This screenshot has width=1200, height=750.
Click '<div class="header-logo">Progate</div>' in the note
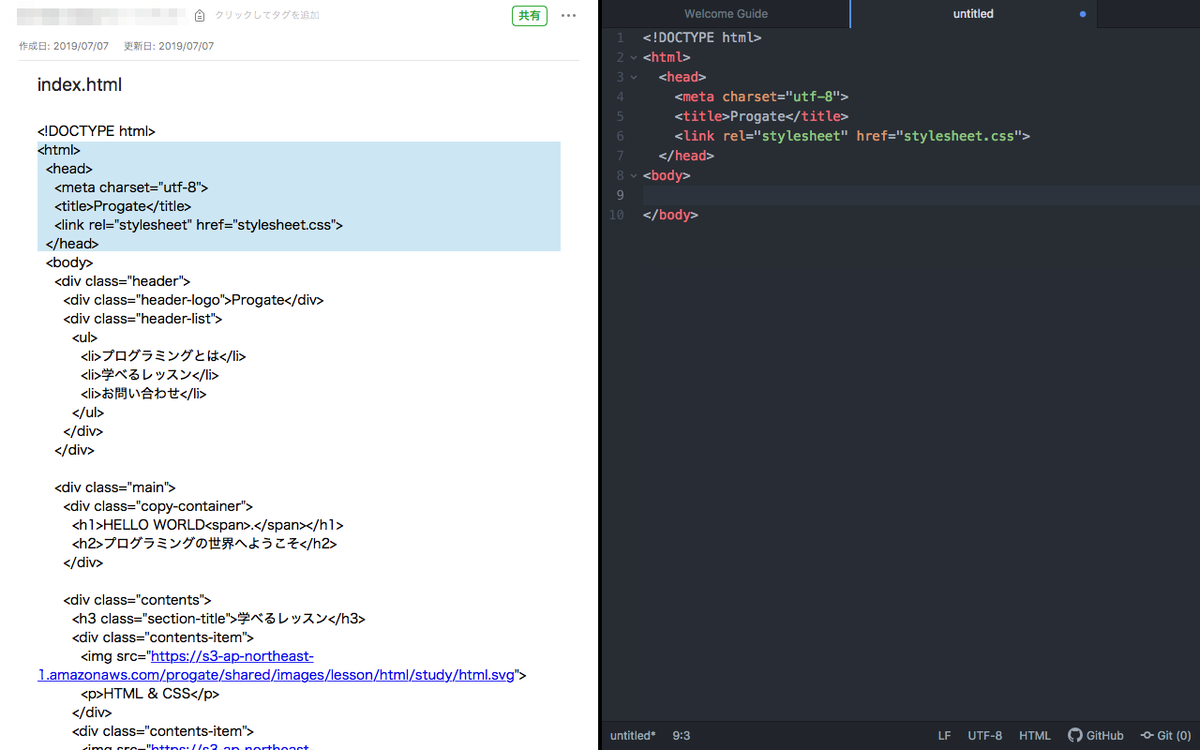point(193,300)
